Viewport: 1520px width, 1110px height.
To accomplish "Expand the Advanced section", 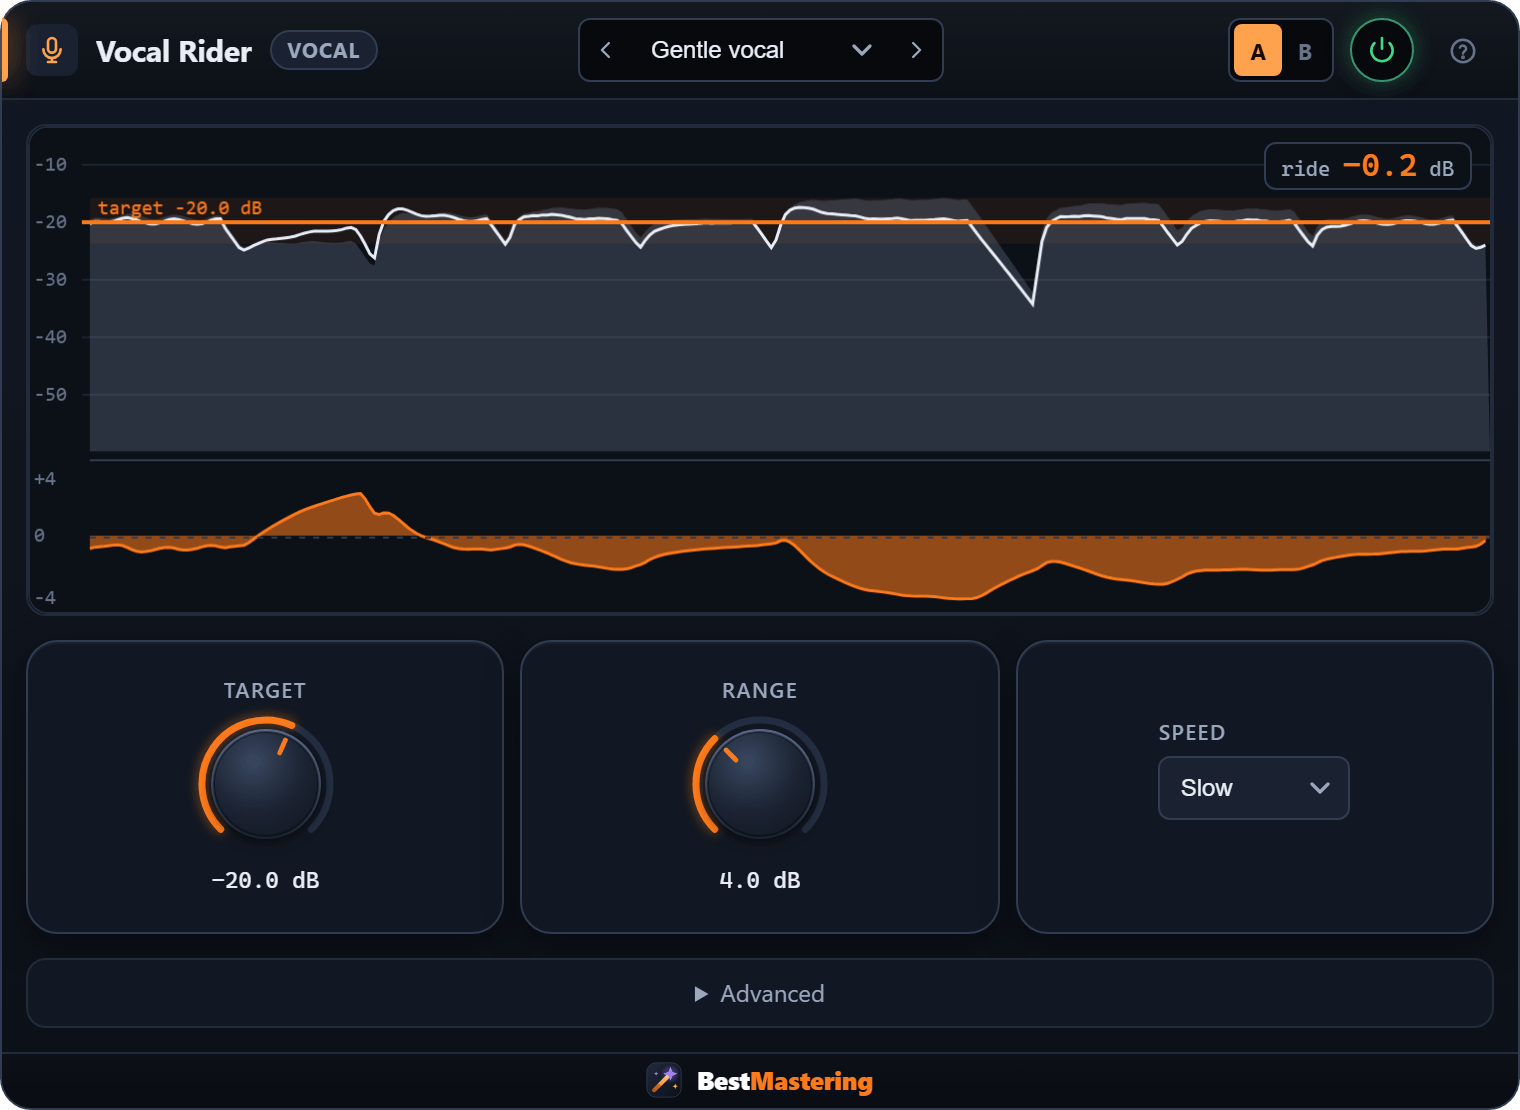I will coord(760,993).
